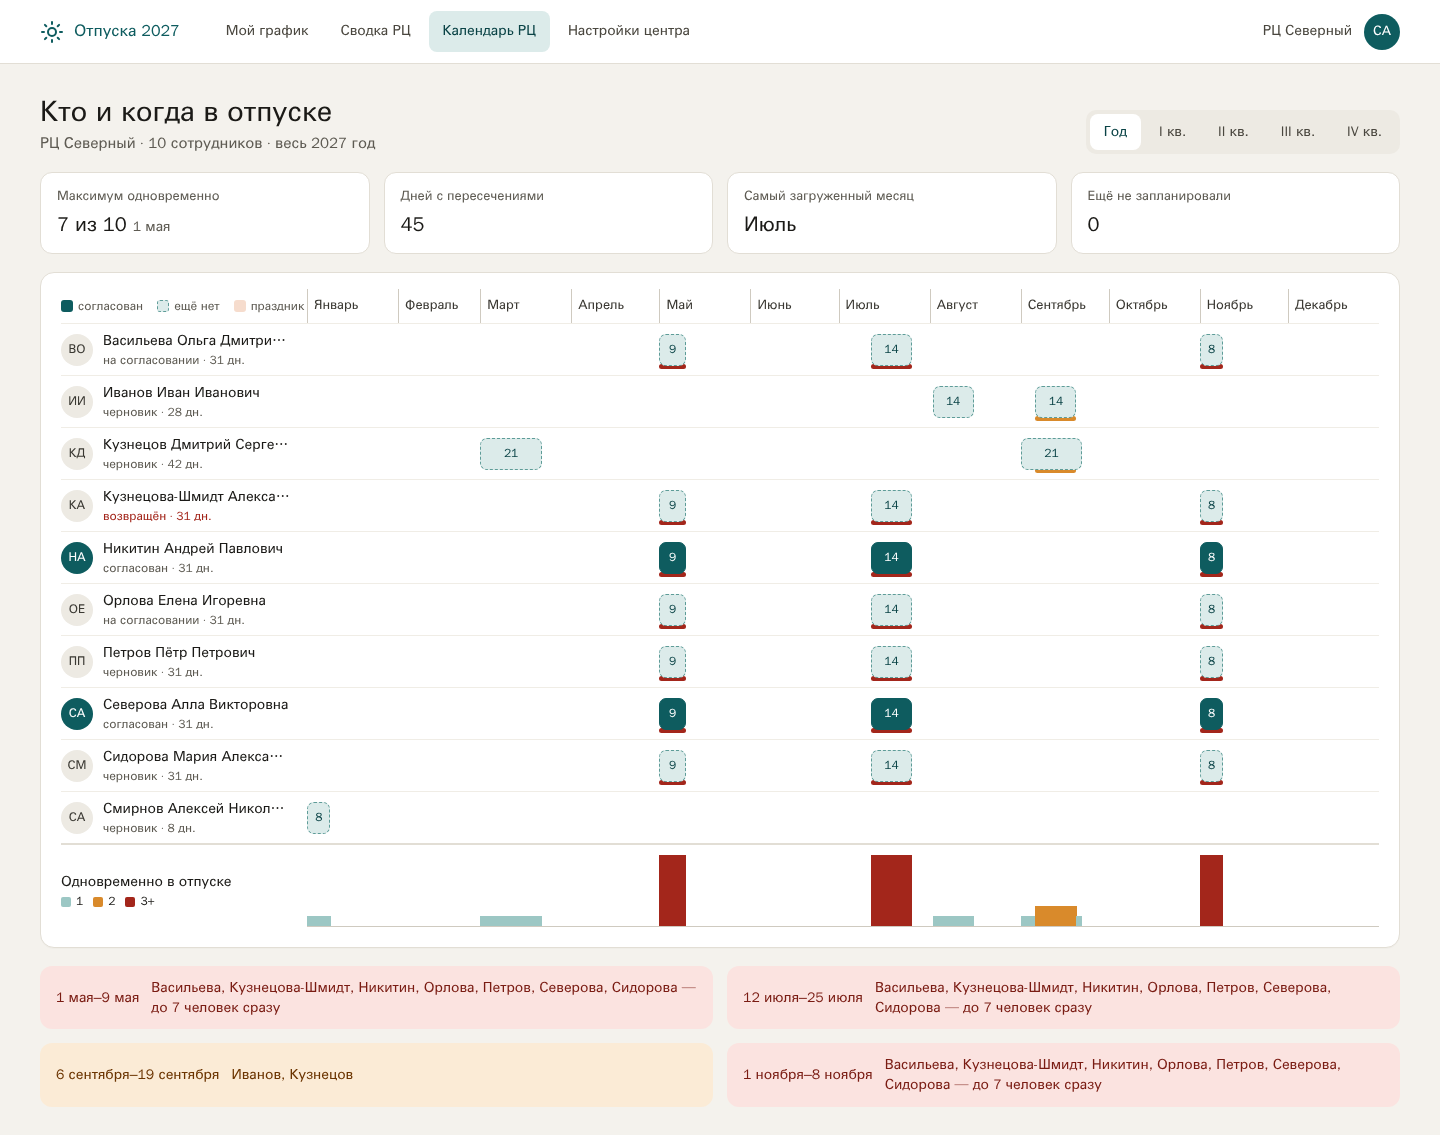This screenshot has width=1440, height=1135.
Task: Click the ВО avatar for Васильева Ольга
Action: tap(77, 349)
